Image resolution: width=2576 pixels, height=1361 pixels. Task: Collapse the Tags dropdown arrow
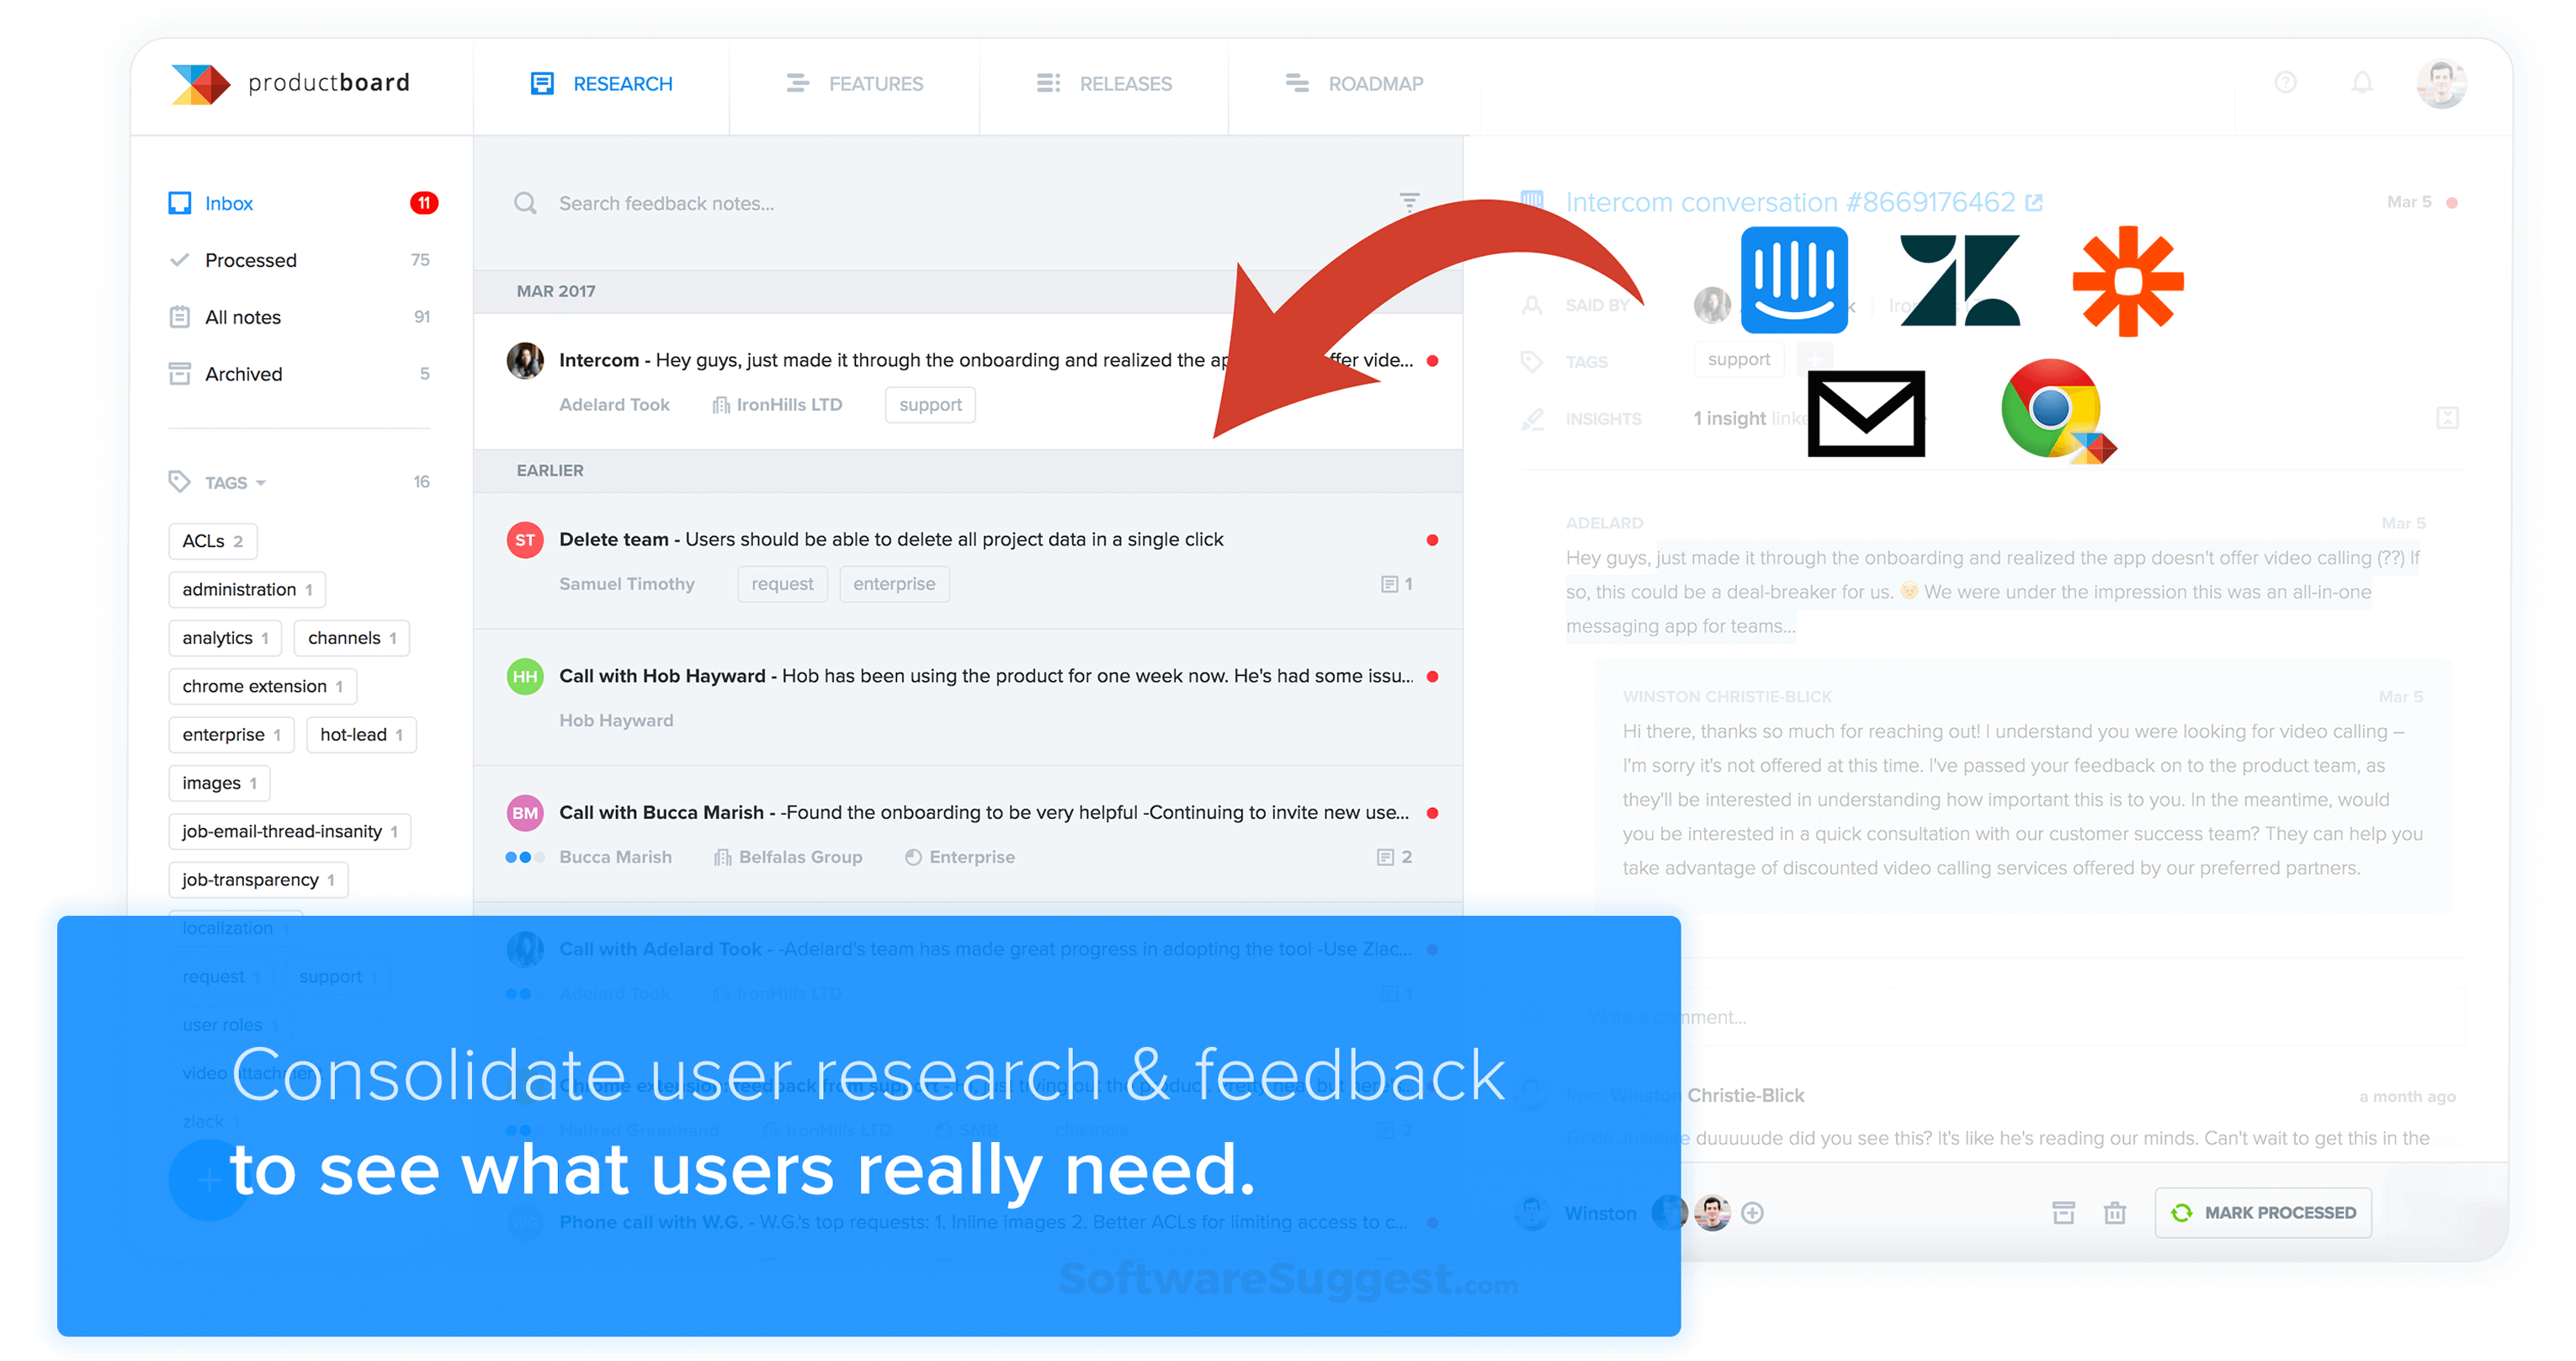[x=261, y=483]
